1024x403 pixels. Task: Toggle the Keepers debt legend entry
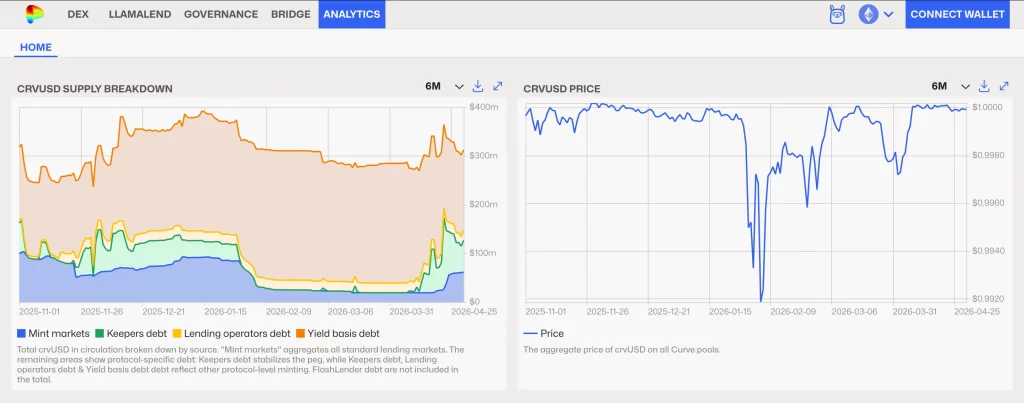point(131,333)
